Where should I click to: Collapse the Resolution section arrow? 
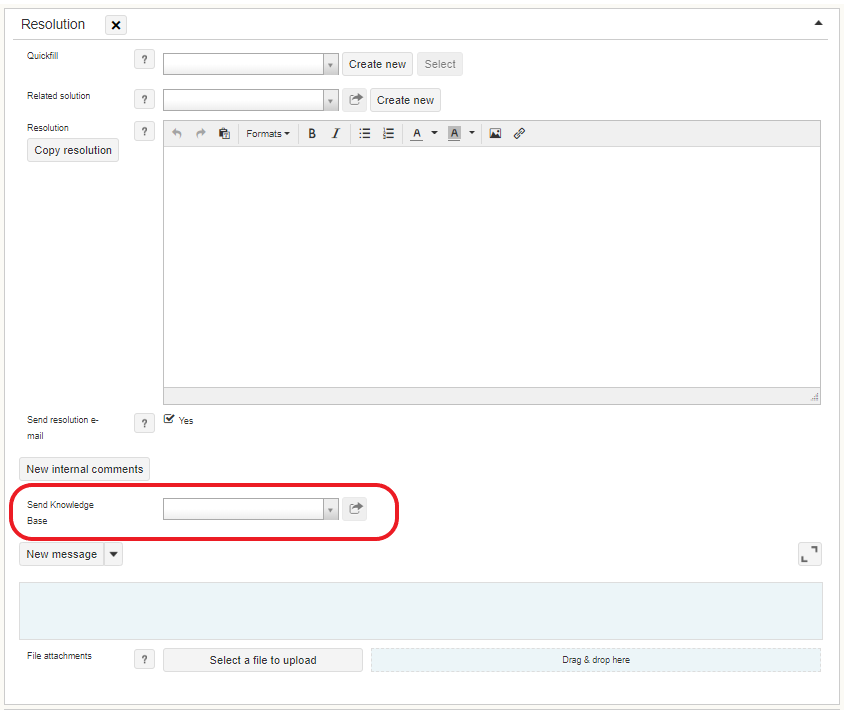(x=818, y=22)
